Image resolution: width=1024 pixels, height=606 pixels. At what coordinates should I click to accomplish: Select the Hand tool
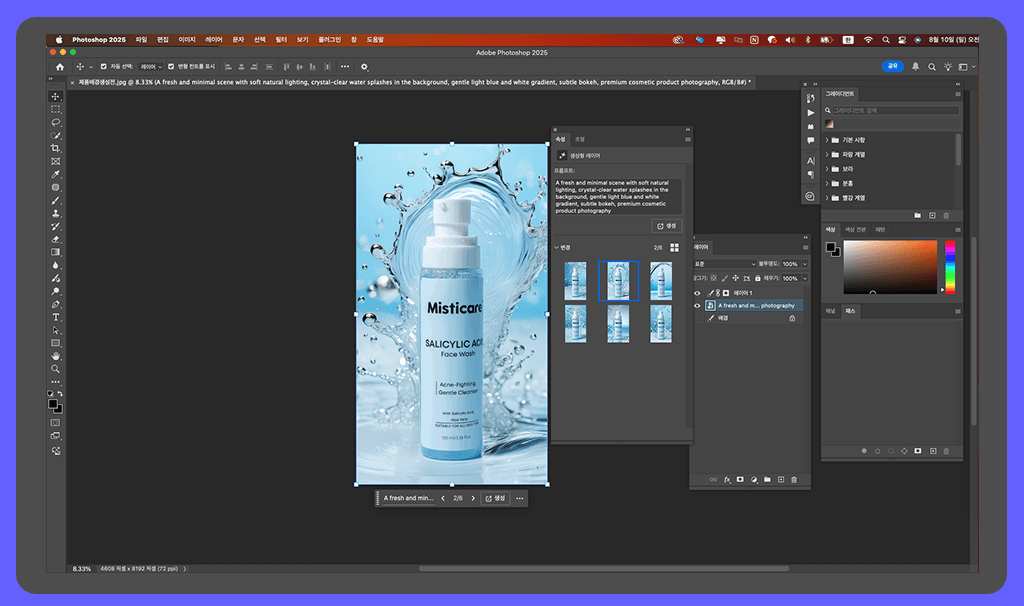pyautogui.click(x=56, y=356)
